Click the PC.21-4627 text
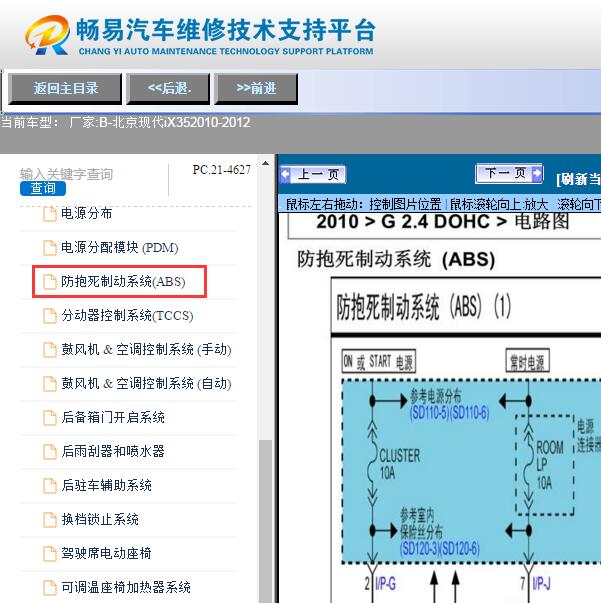Image resolution: width=601 pixels, height=603 pixels. point(221,170)
